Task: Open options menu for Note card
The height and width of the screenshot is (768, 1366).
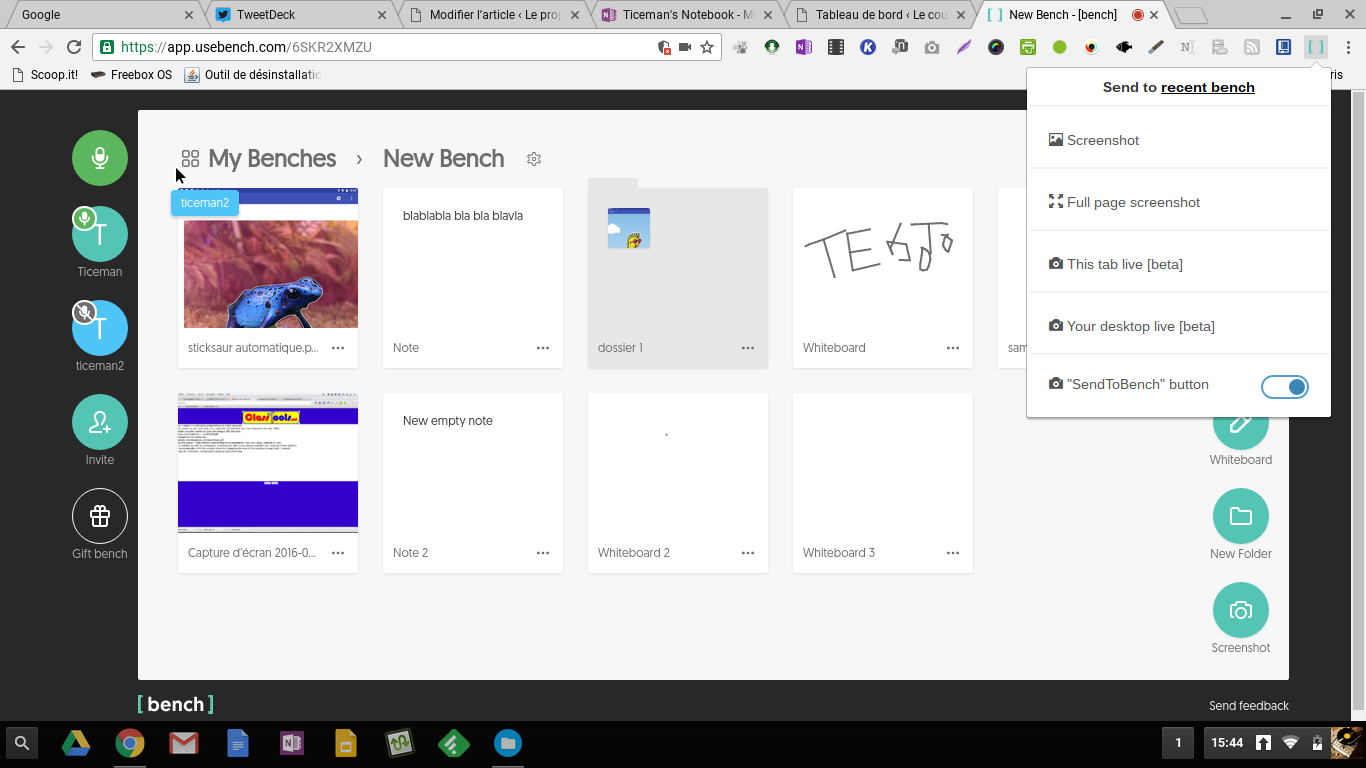Action: pos(543,348)
